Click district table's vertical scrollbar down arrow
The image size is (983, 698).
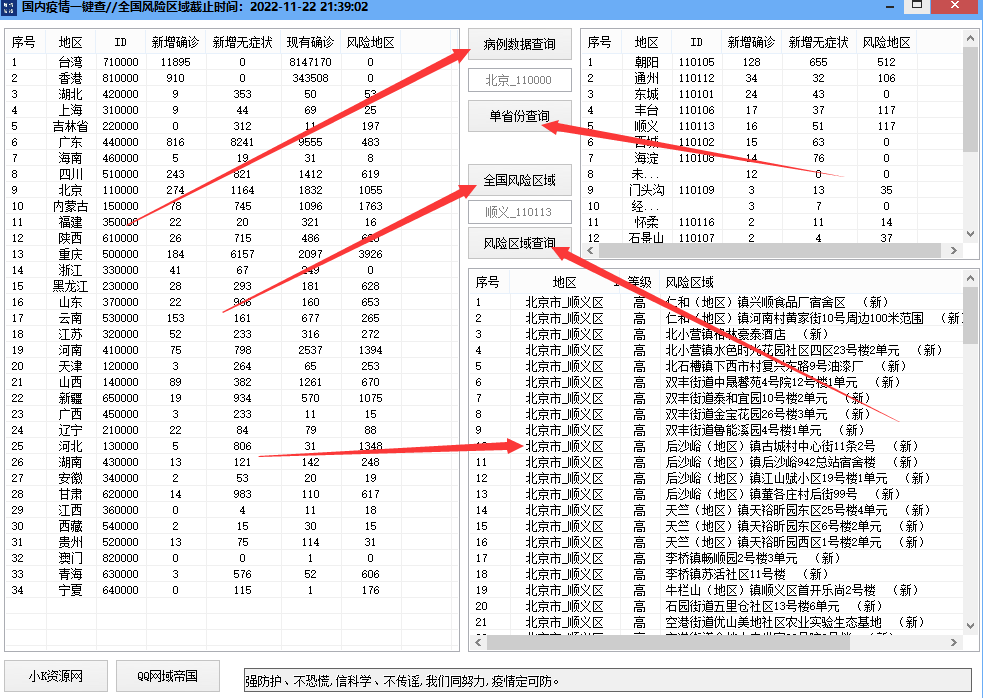click(x=970, y=234)
